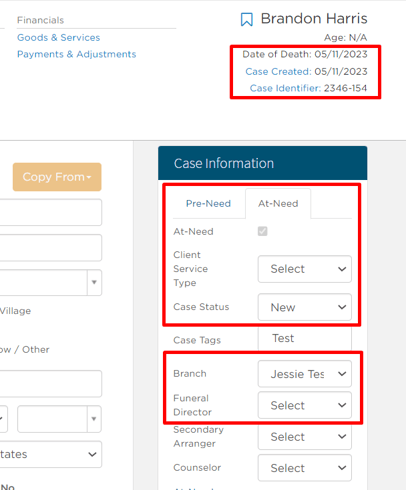Screen dimensions: 406x490
Task: Select the At-Need tab
Action: click(278, 203)
